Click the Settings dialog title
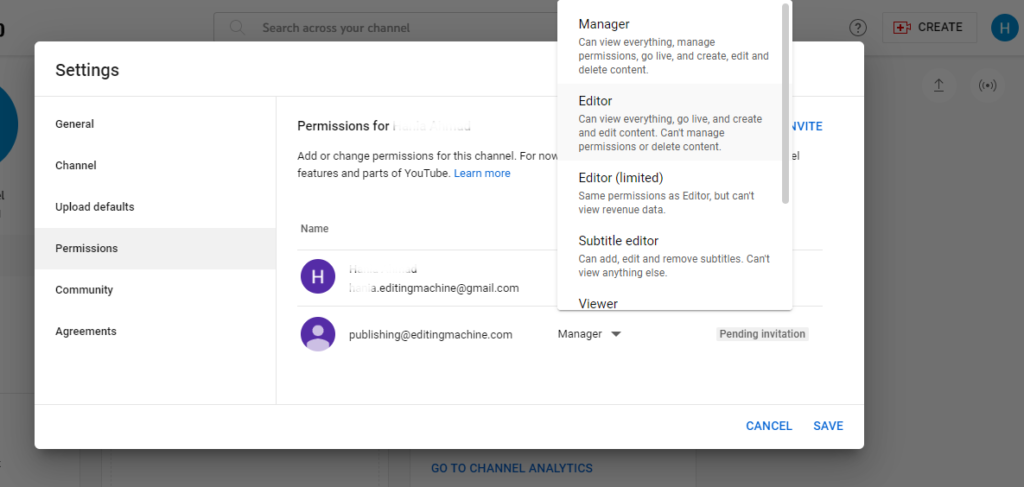The height and width of the screenshot is (487, 1024). tap(87, 71)
